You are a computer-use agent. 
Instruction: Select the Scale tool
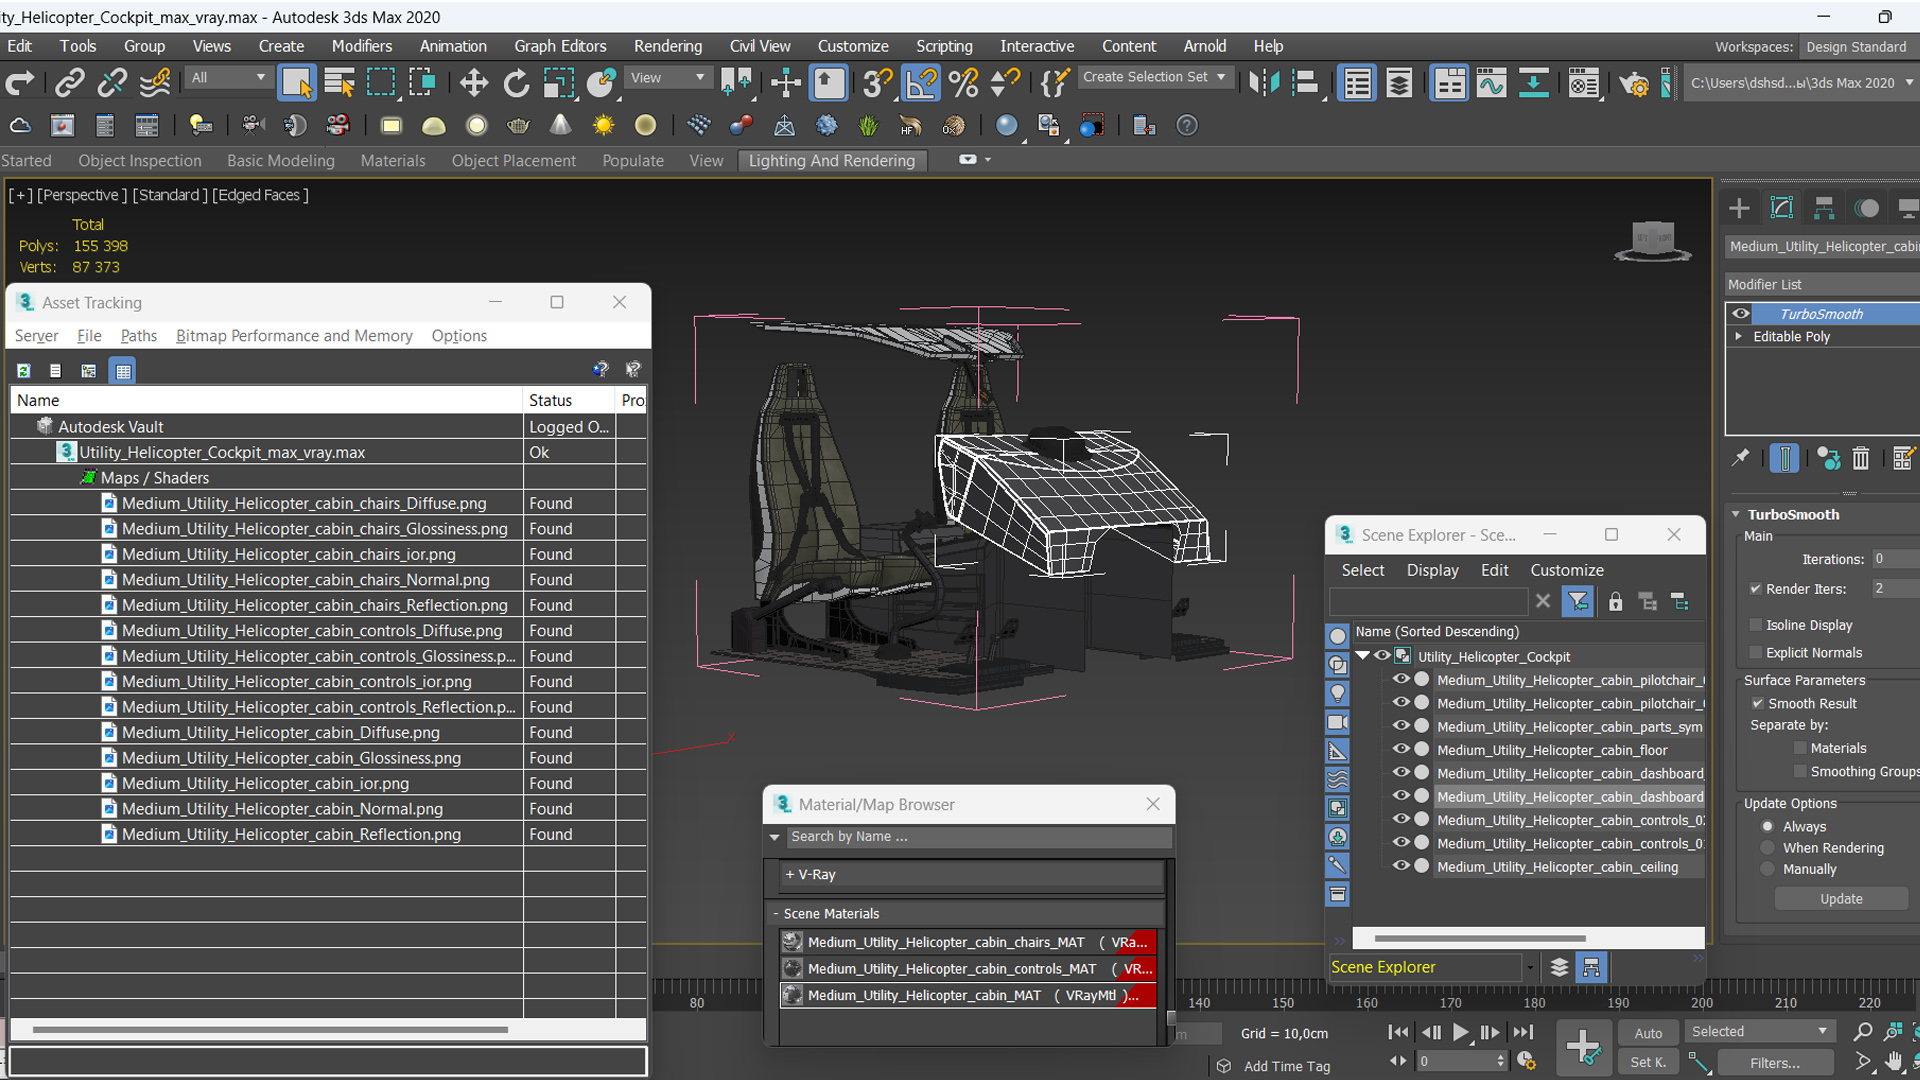pos(558,83)
